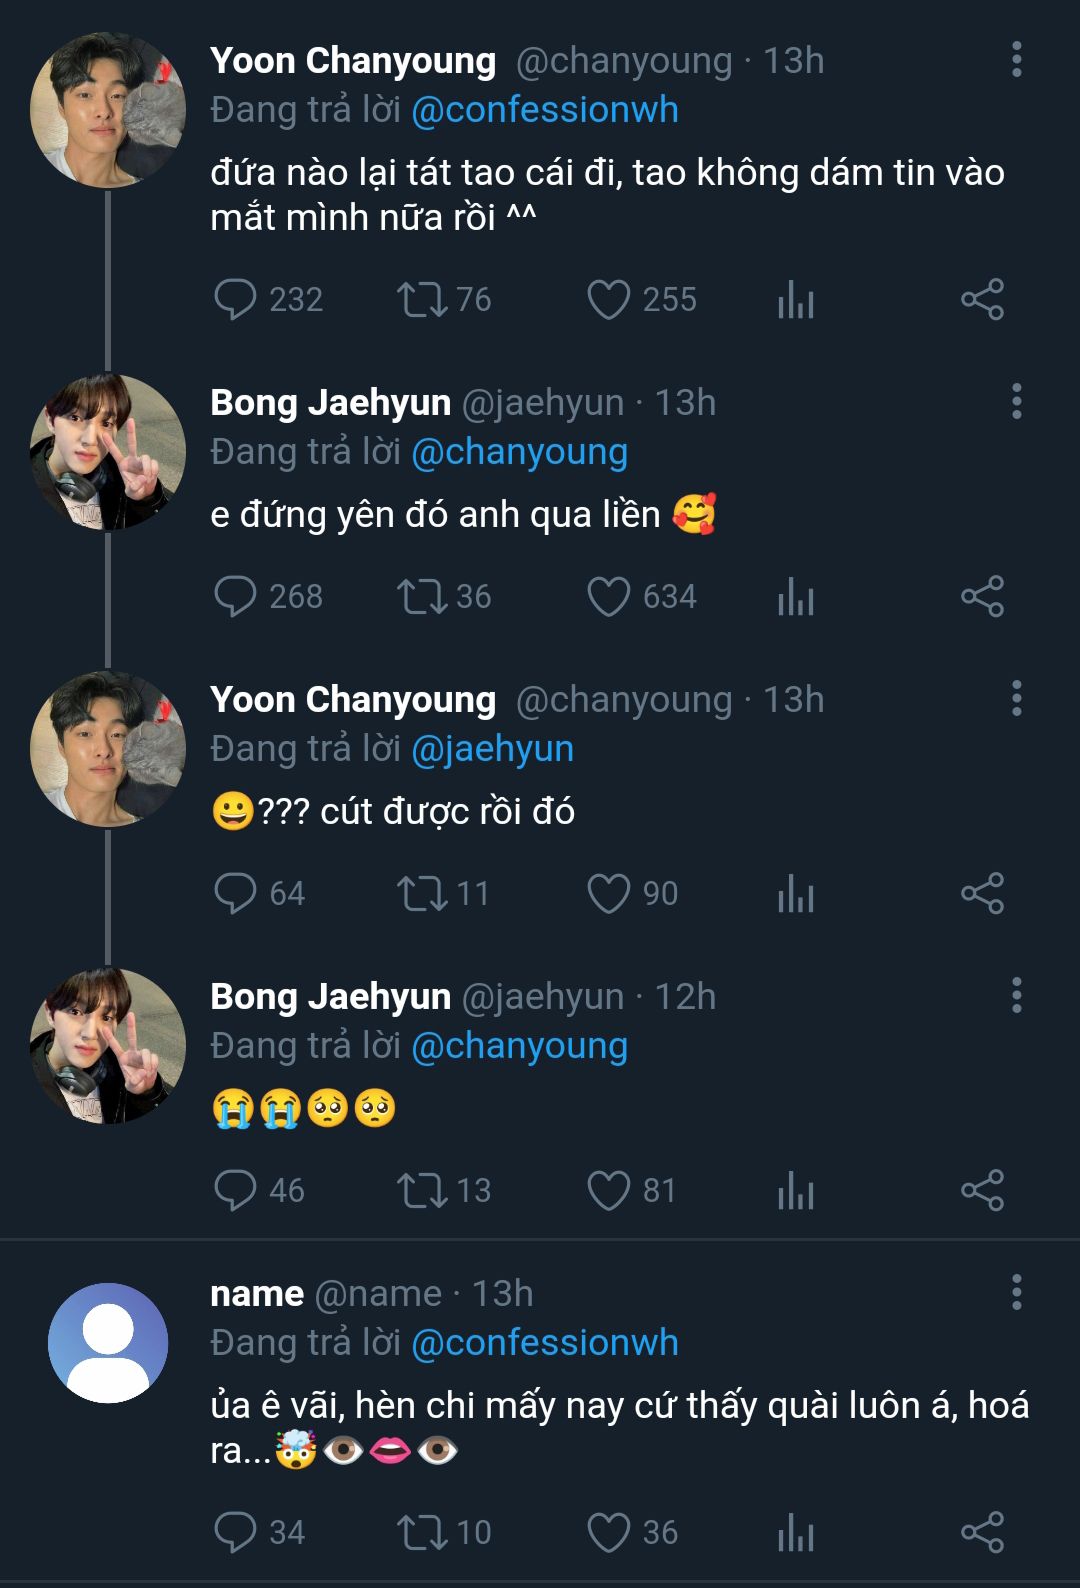Screen dimensions: 1080x1588
Task: Open more options for Yoon Chanyoung's first tweet
Action: pyautogui.click(x=1016, y=60)
